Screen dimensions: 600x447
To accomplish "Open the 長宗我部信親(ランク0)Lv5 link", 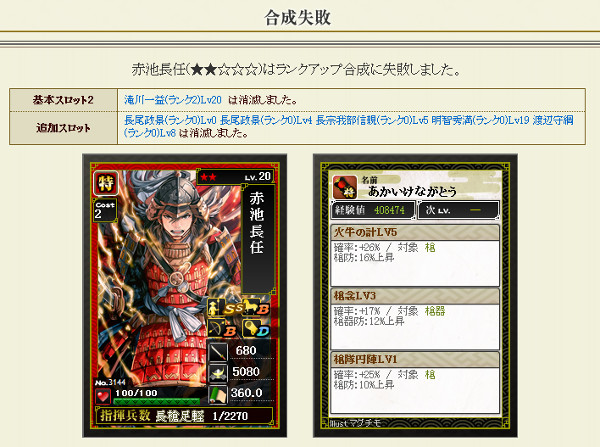I will tap(372, 121).
